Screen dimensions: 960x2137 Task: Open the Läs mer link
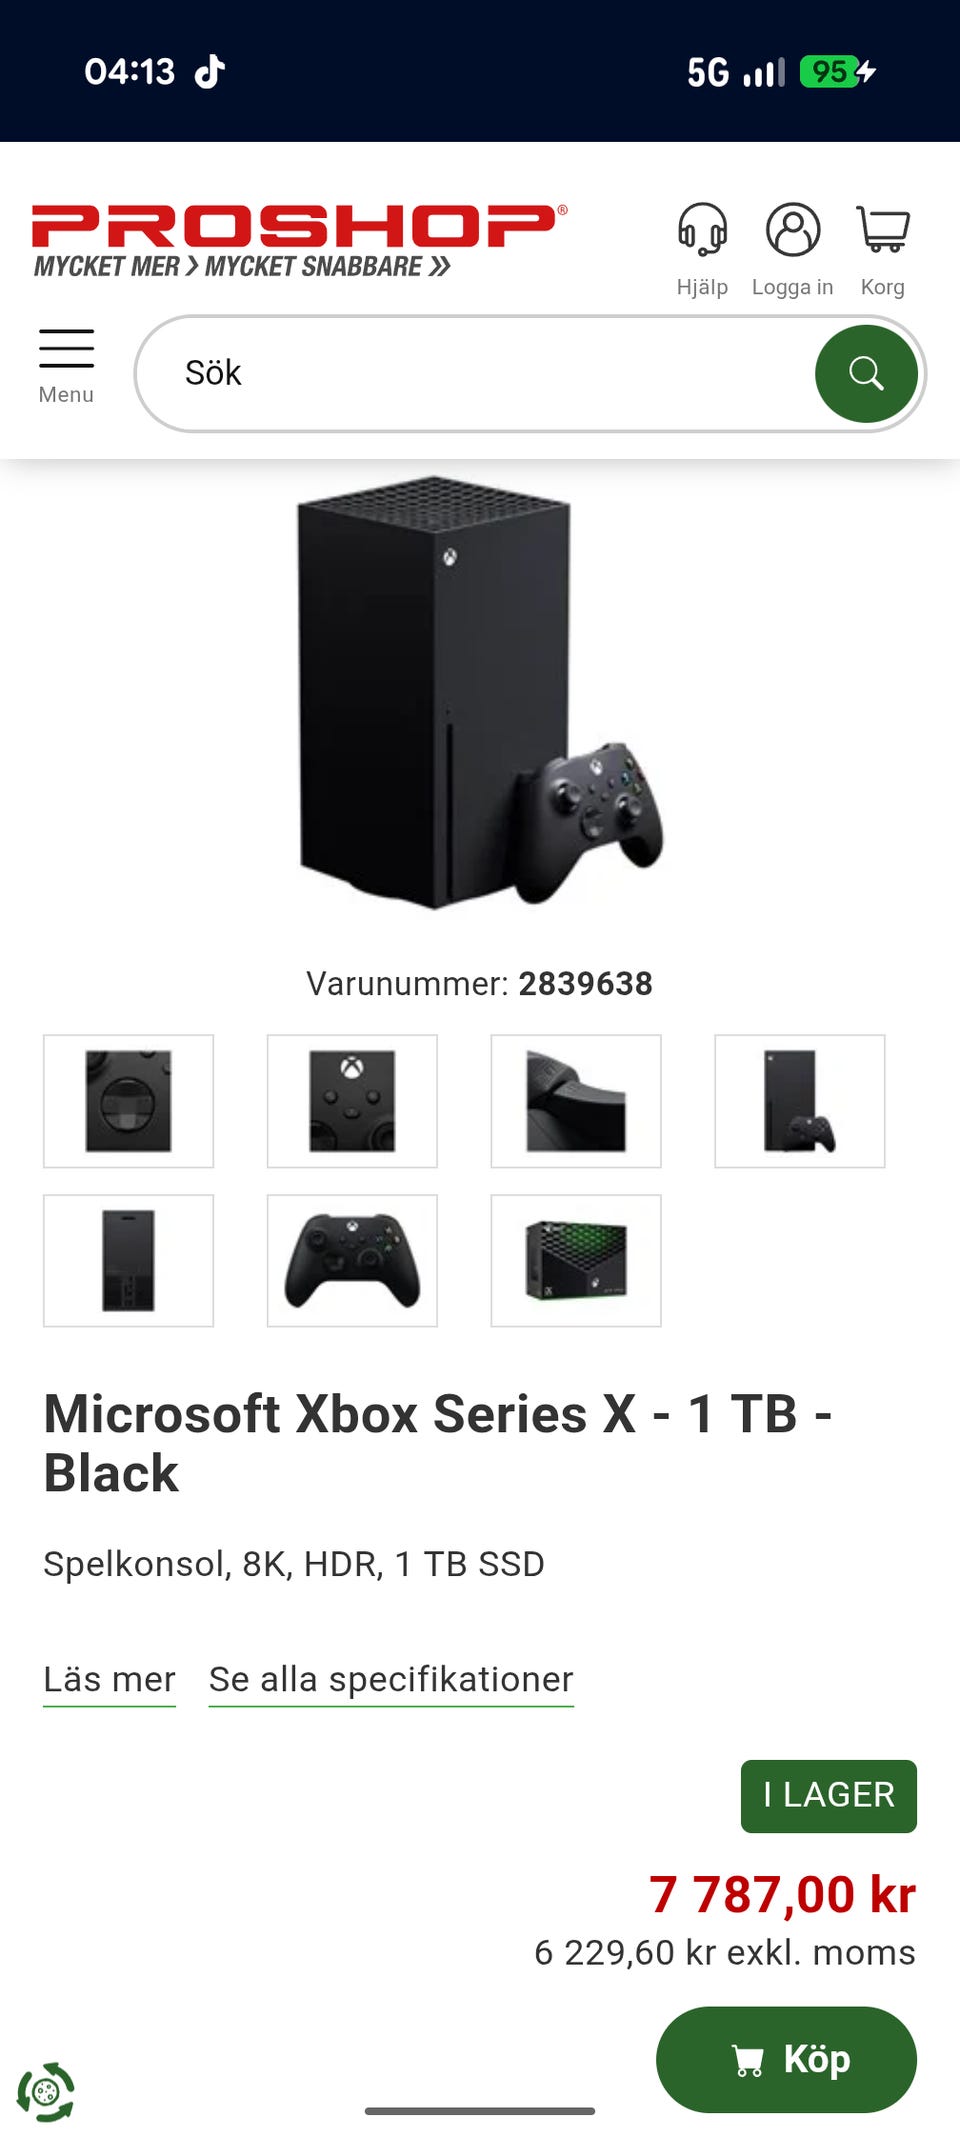point(109,1679)
